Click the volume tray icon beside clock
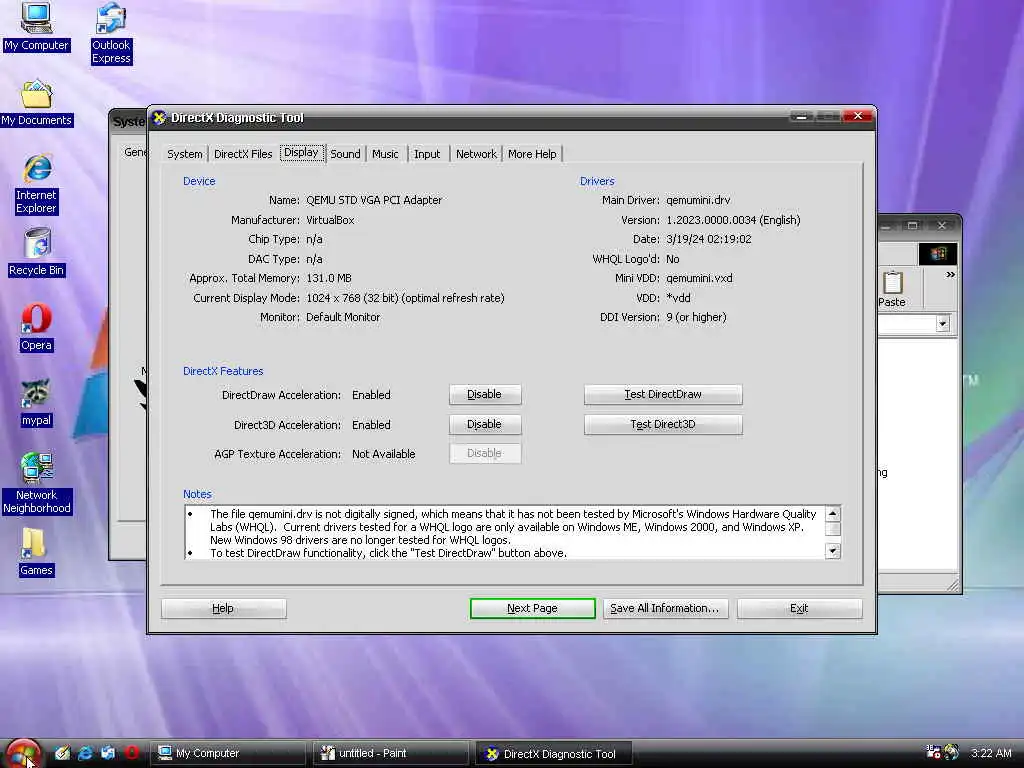The image size is (1024, 768). [952, 752]
